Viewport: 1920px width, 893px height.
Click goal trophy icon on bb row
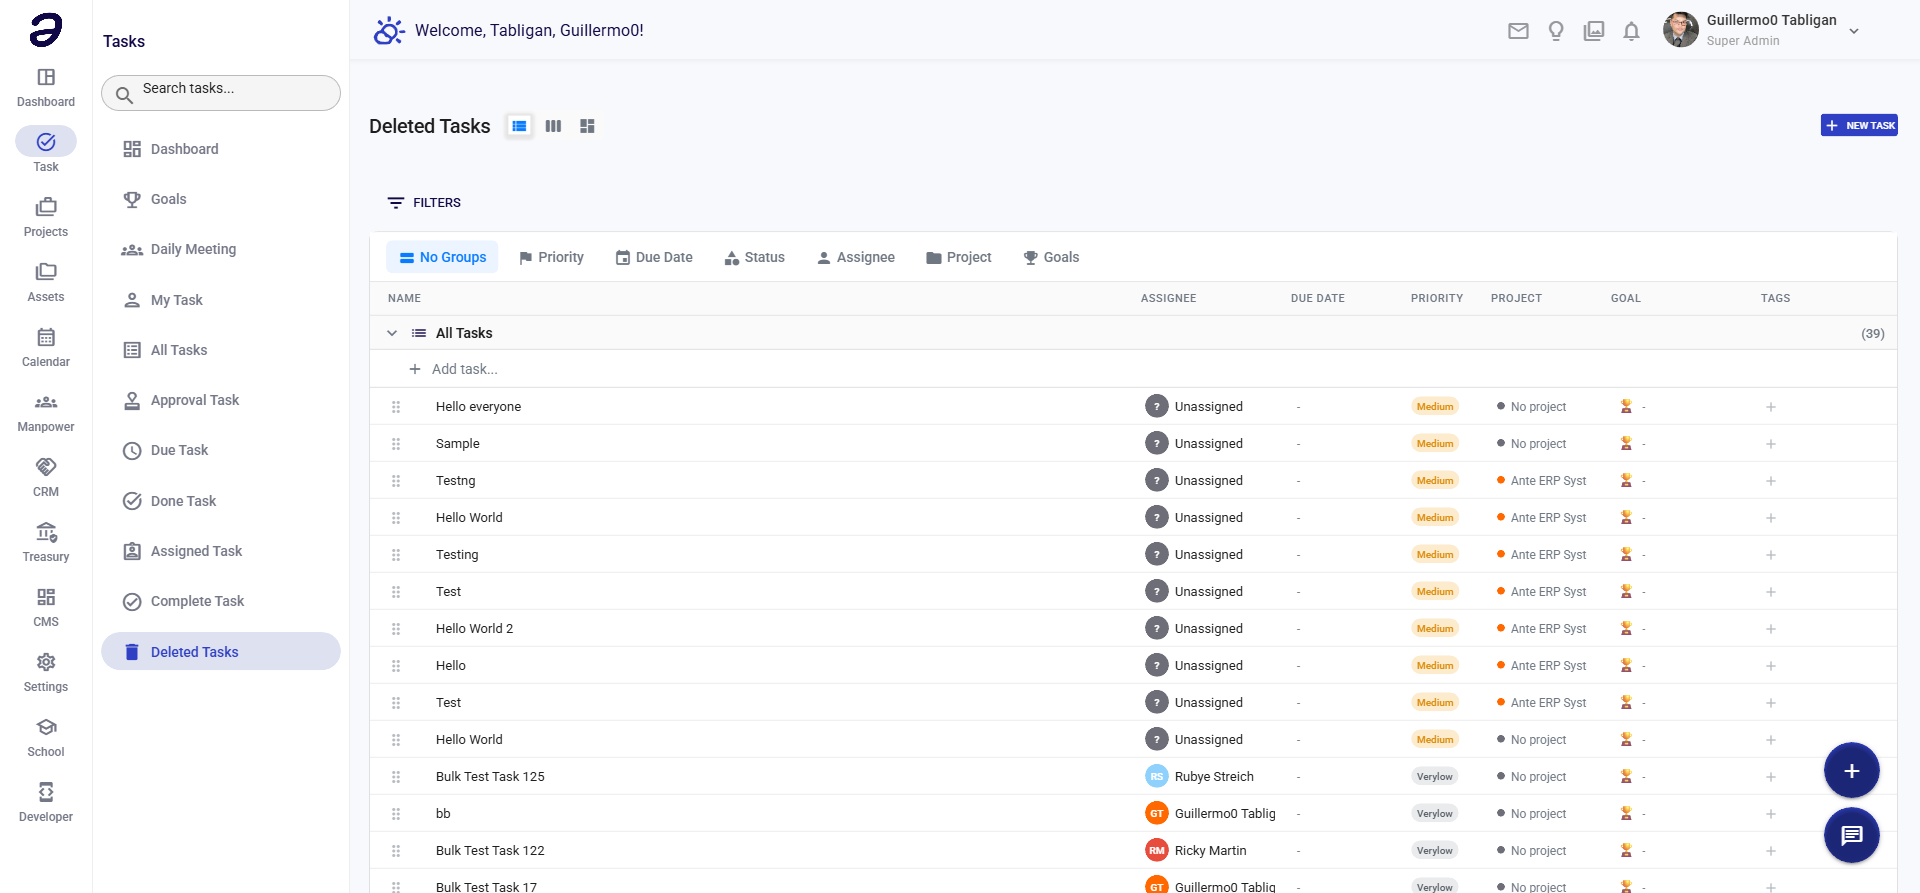click(1626, 813)
